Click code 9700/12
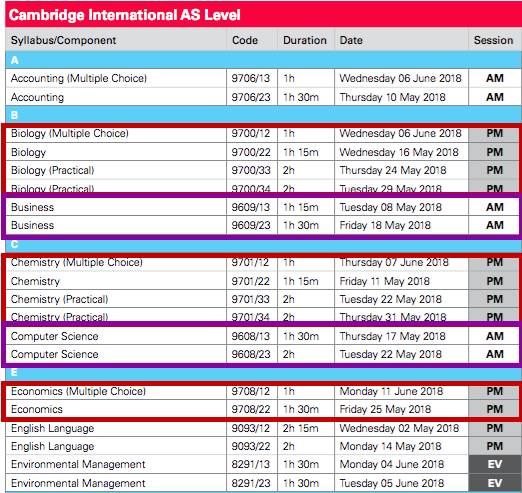Image resolution: width=522 pixels, height=493 pixels. (251, 133)
